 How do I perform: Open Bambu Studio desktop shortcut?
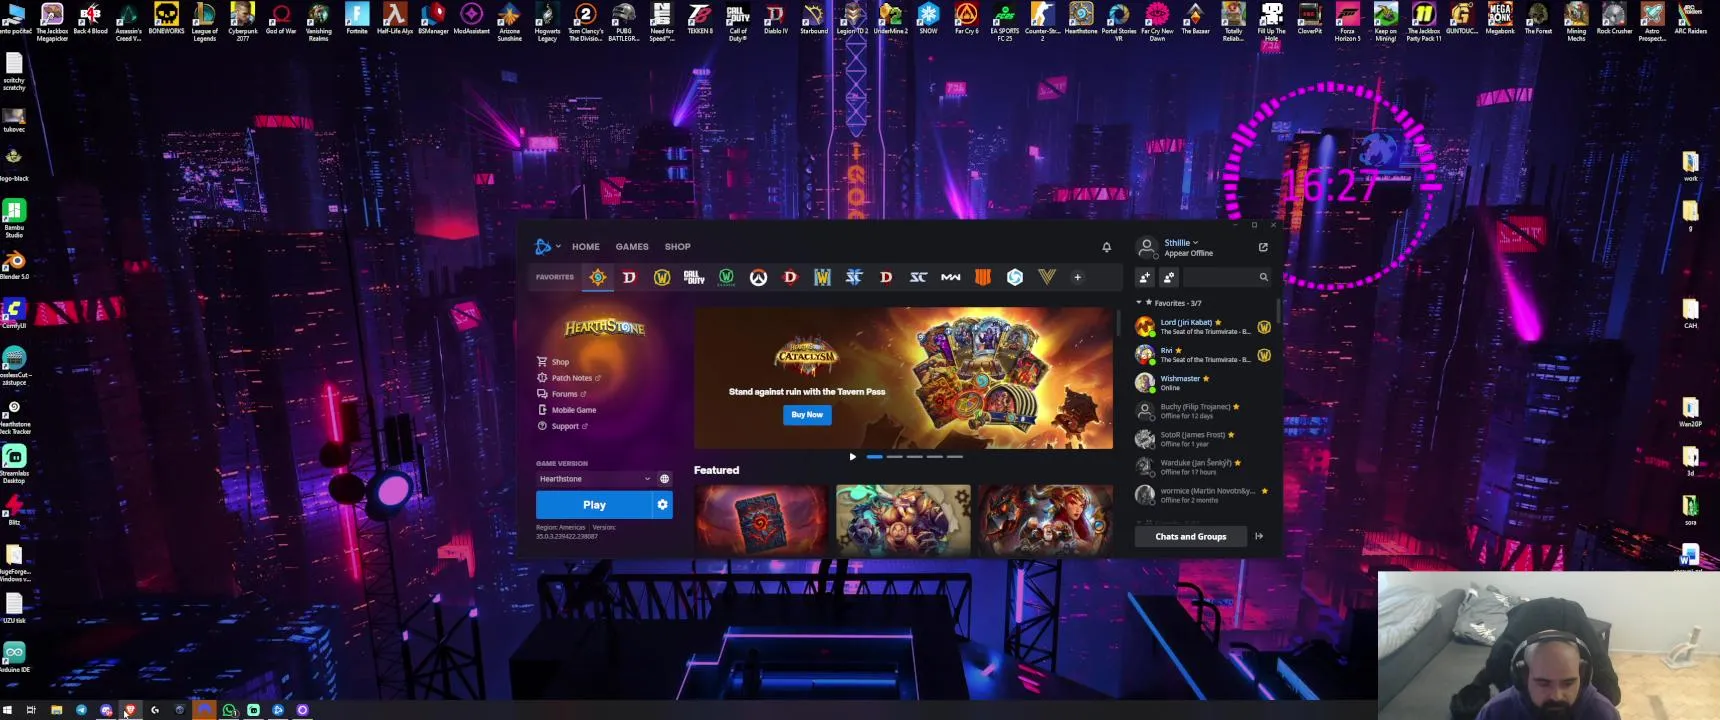[14, 218]
